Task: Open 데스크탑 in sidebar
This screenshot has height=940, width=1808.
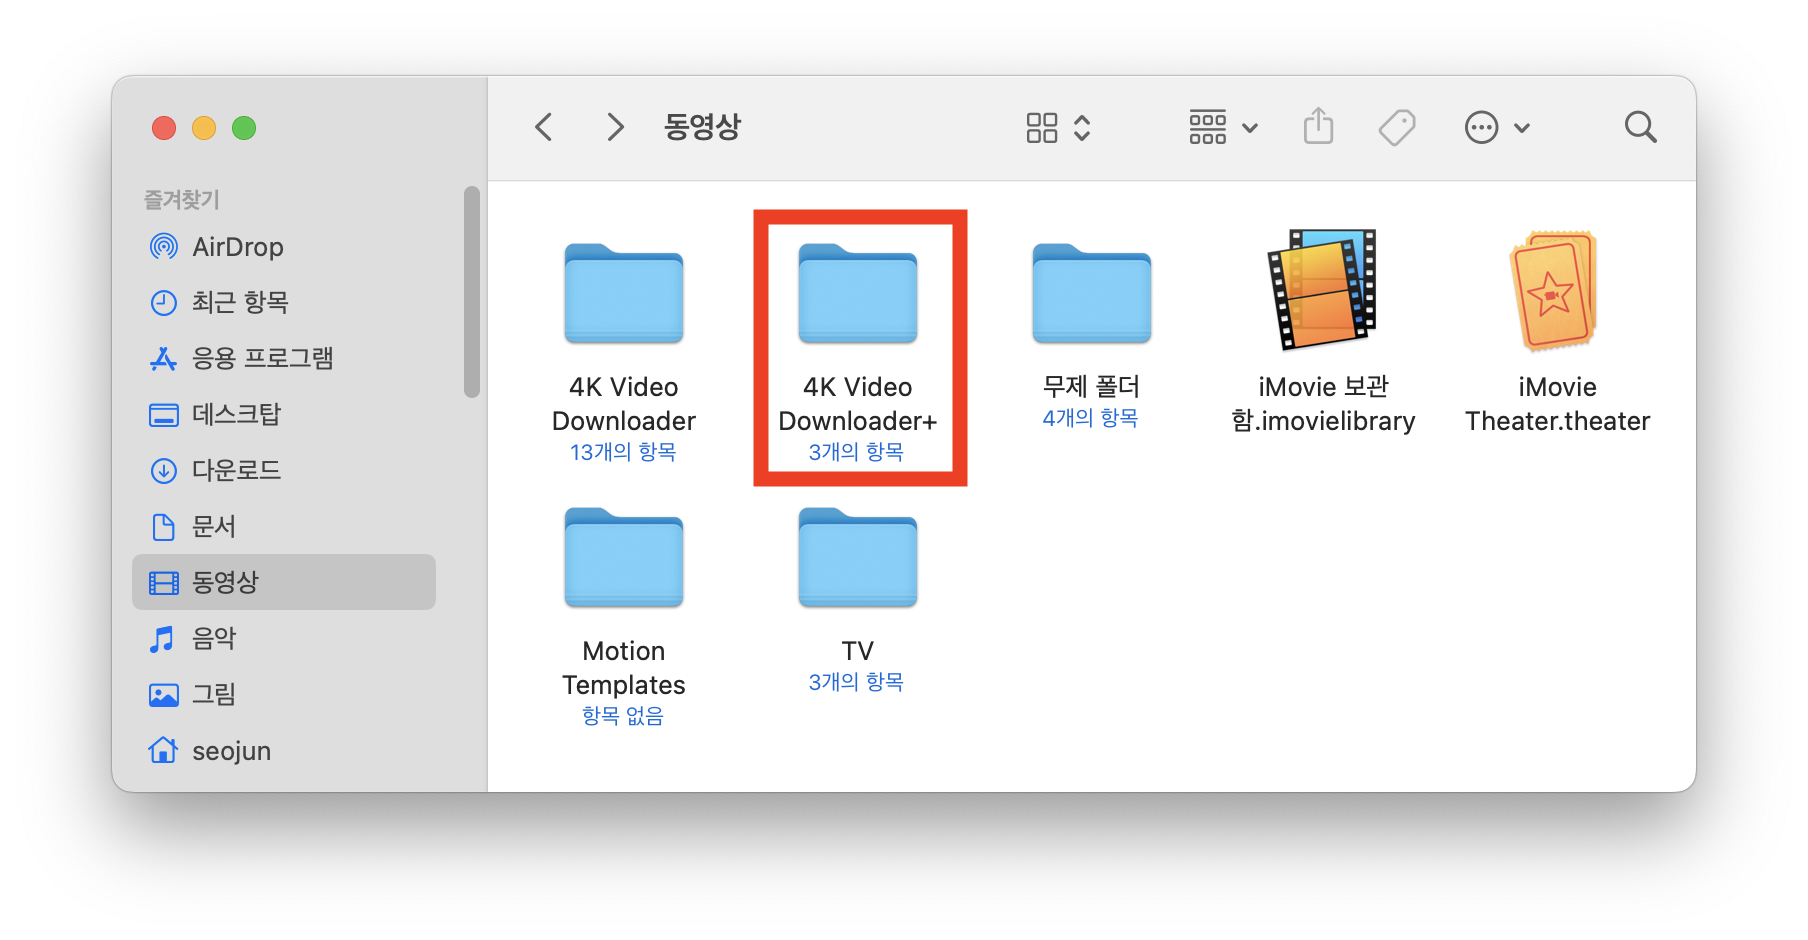Action: pos(284,414)
